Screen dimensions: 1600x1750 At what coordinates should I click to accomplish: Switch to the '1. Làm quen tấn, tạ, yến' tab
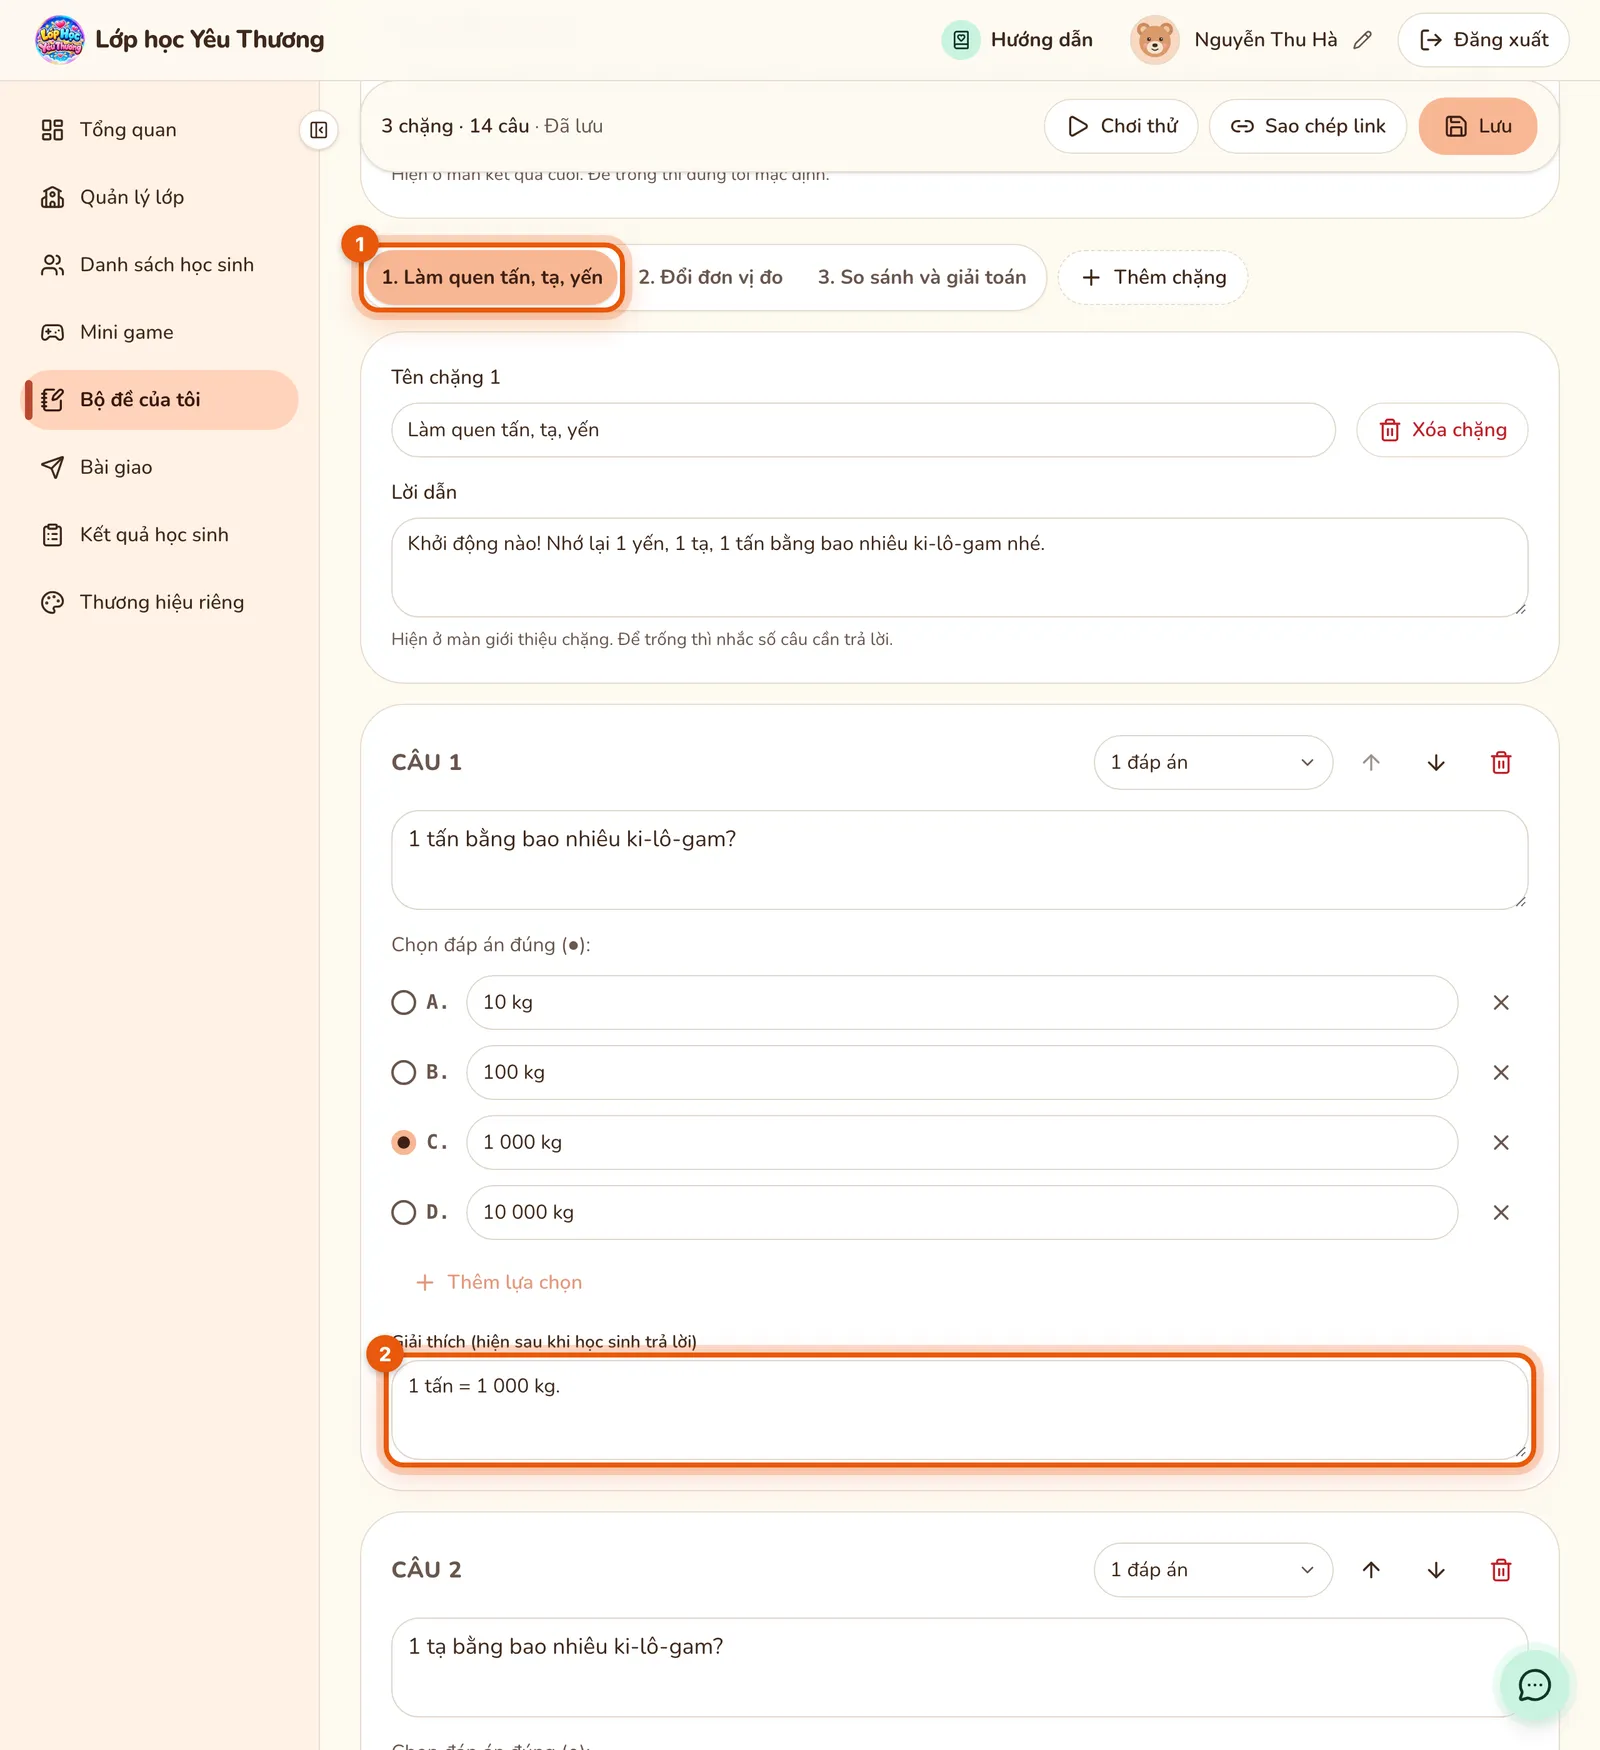[492, 277]
